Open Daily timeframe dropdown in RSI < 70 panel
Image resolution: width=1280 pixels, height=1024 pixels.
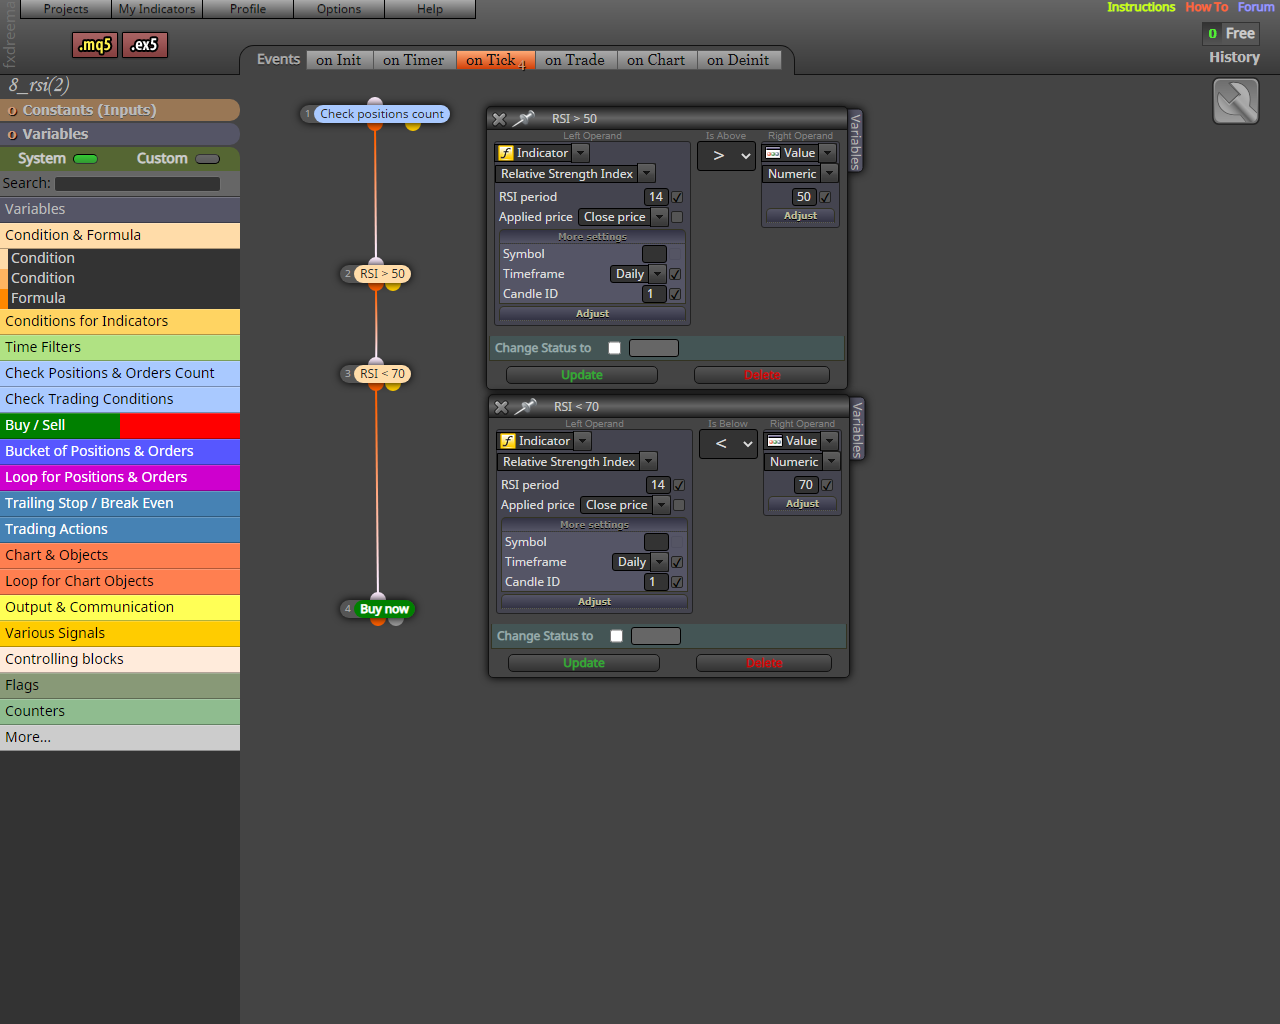click(659, 562)
